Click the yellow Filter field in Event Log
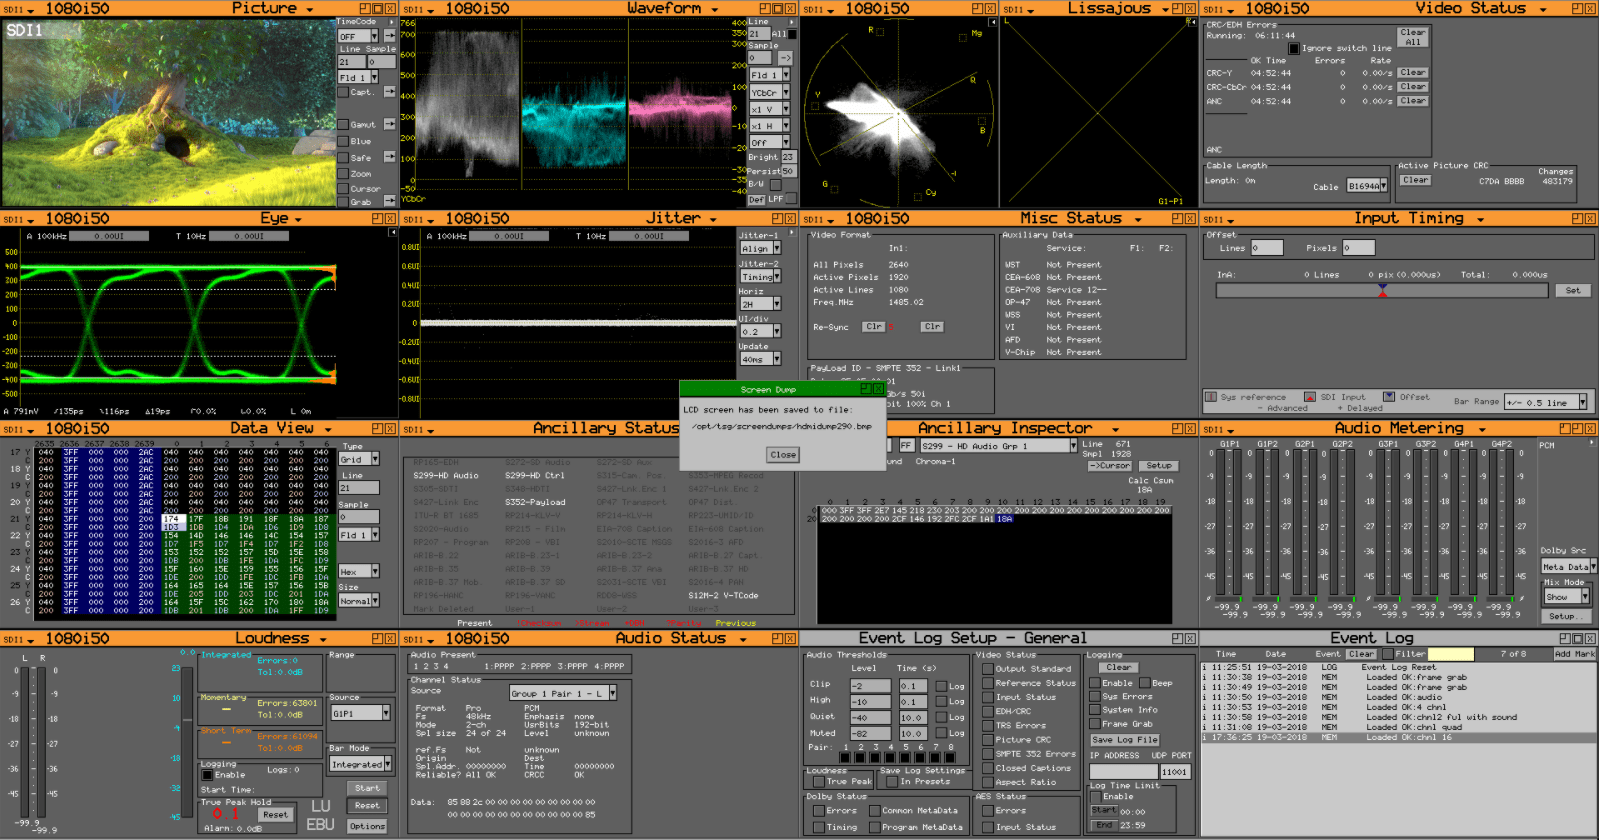This screenshot has width=1600, height=840. point(1450,654)
